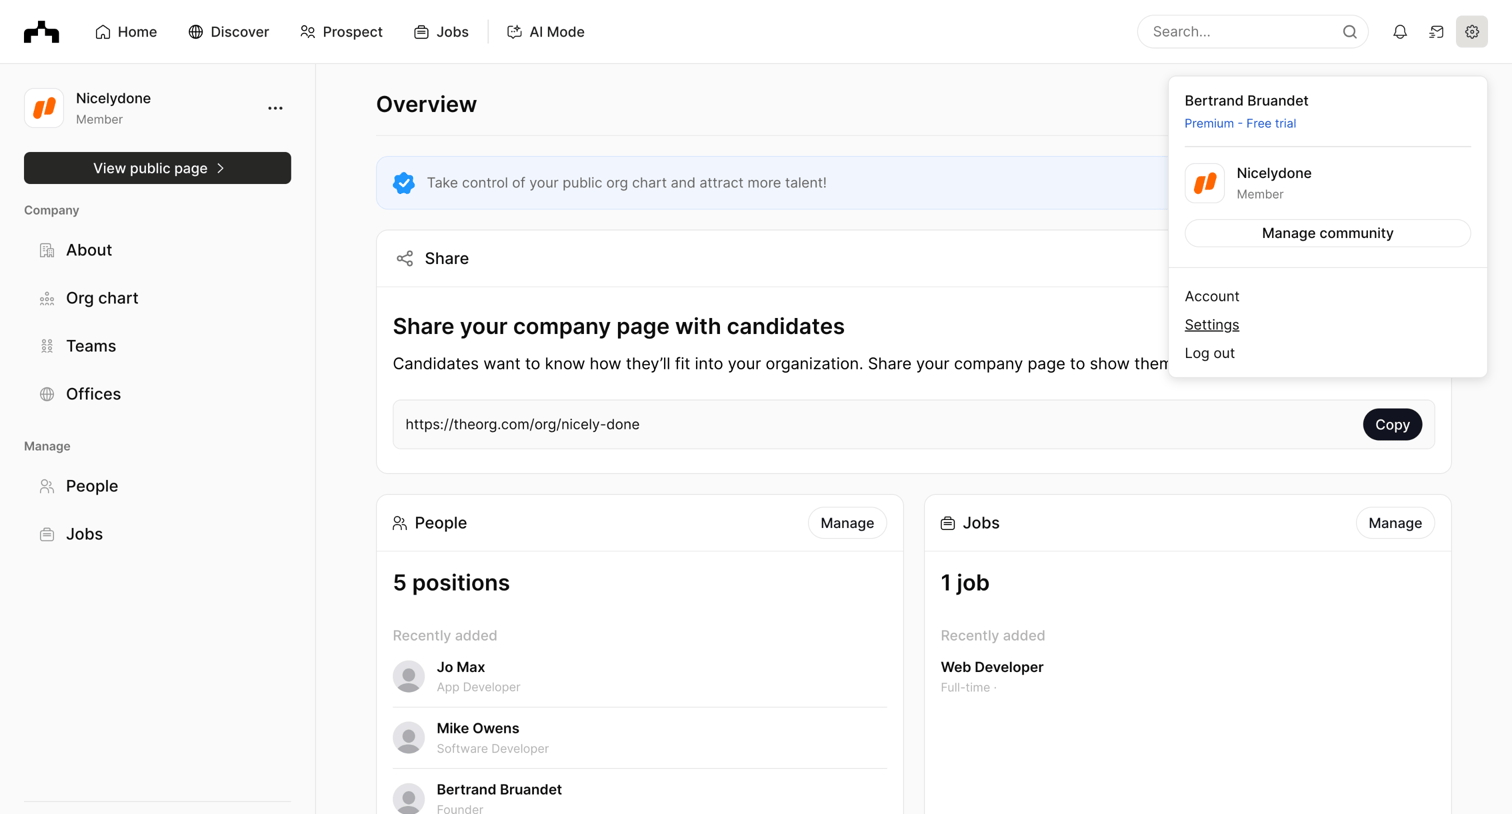Click Mike Owens avatar

coord(409,738)
